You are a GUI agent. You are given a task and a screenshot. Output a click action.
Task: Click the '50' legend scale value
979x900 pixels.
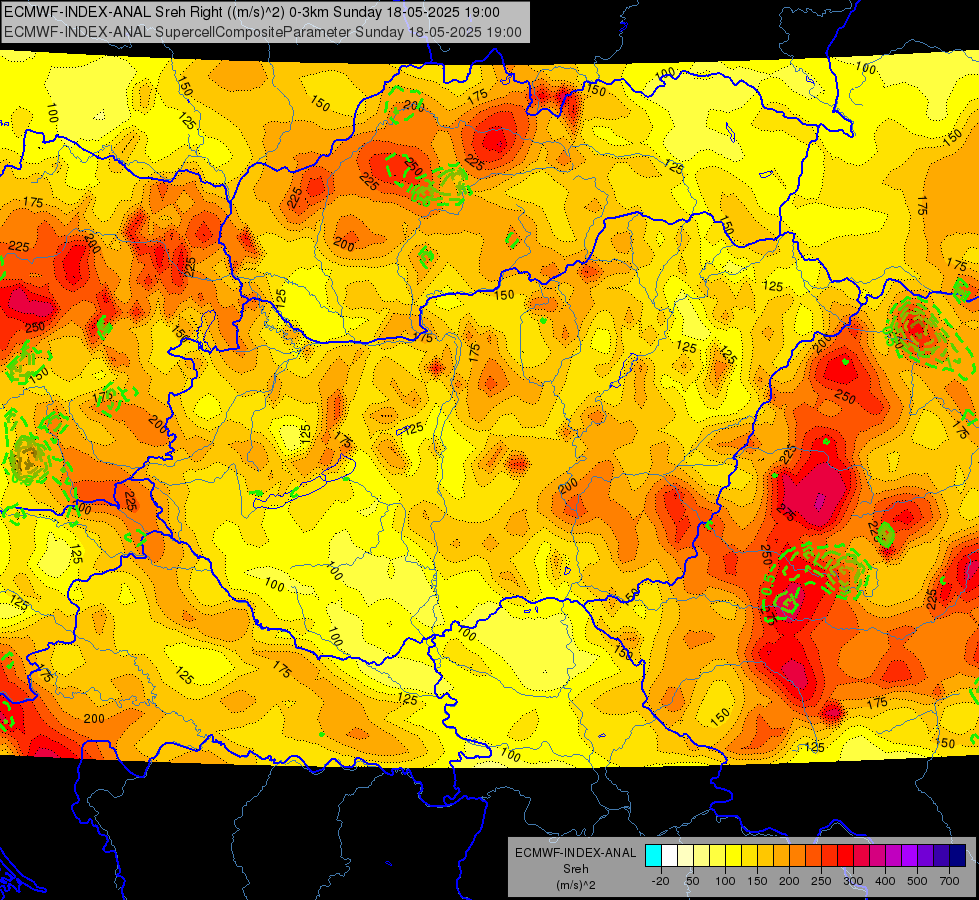[692, 881]
